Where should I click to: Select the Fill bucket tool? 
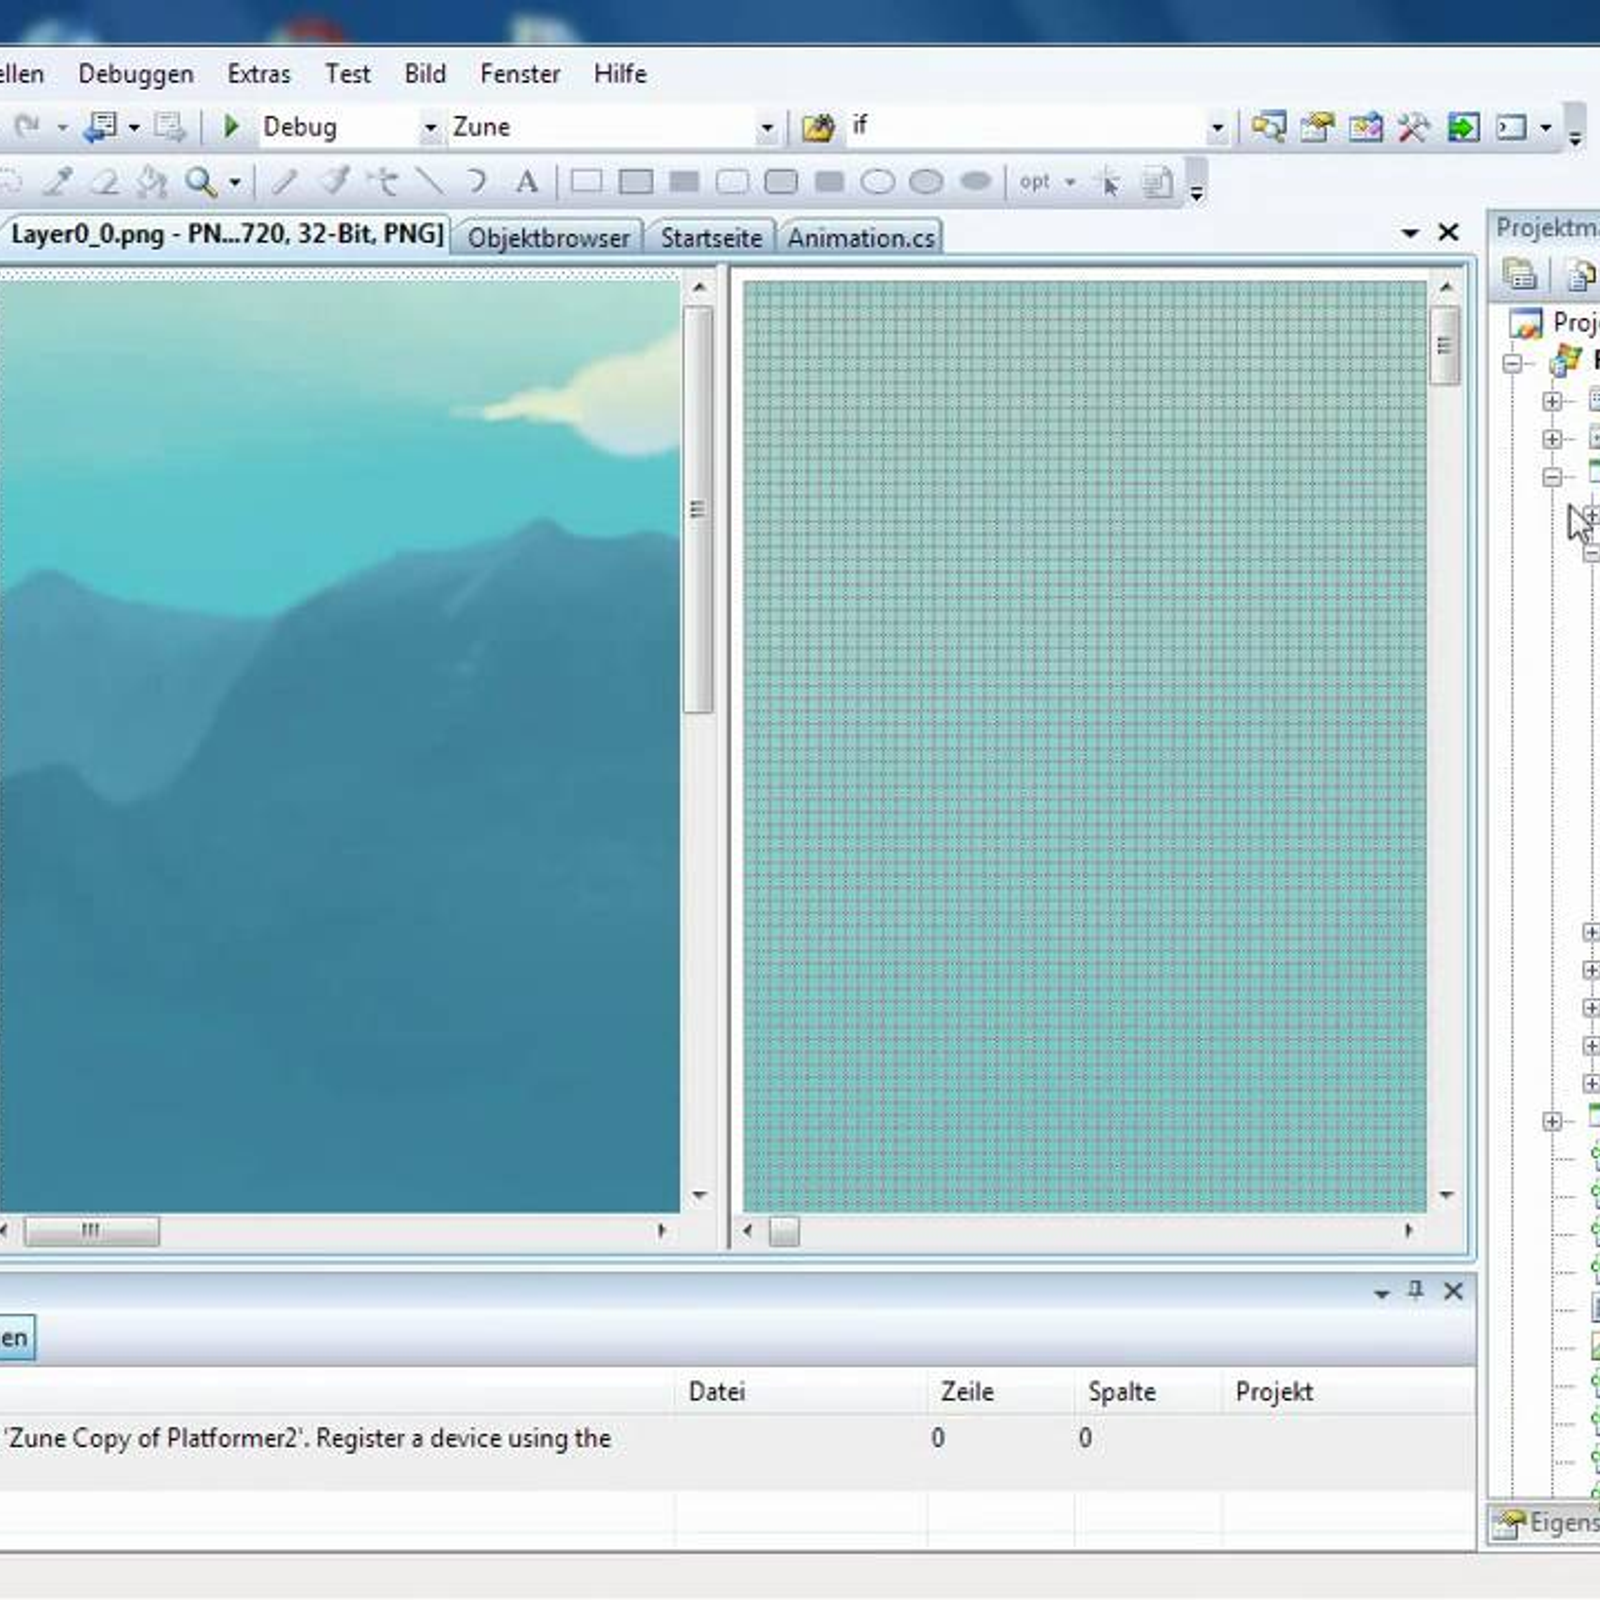click(x=152, y=181)
